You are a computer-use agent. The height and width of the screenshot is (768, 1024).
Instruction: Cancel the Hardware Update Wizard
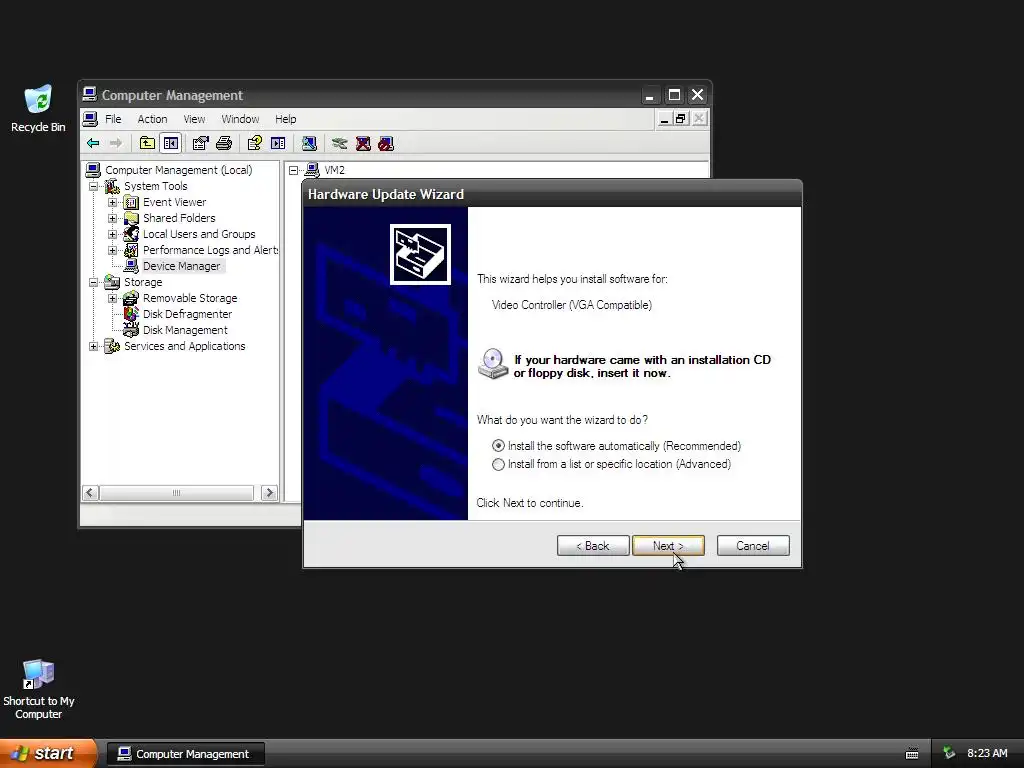point(753,546)
